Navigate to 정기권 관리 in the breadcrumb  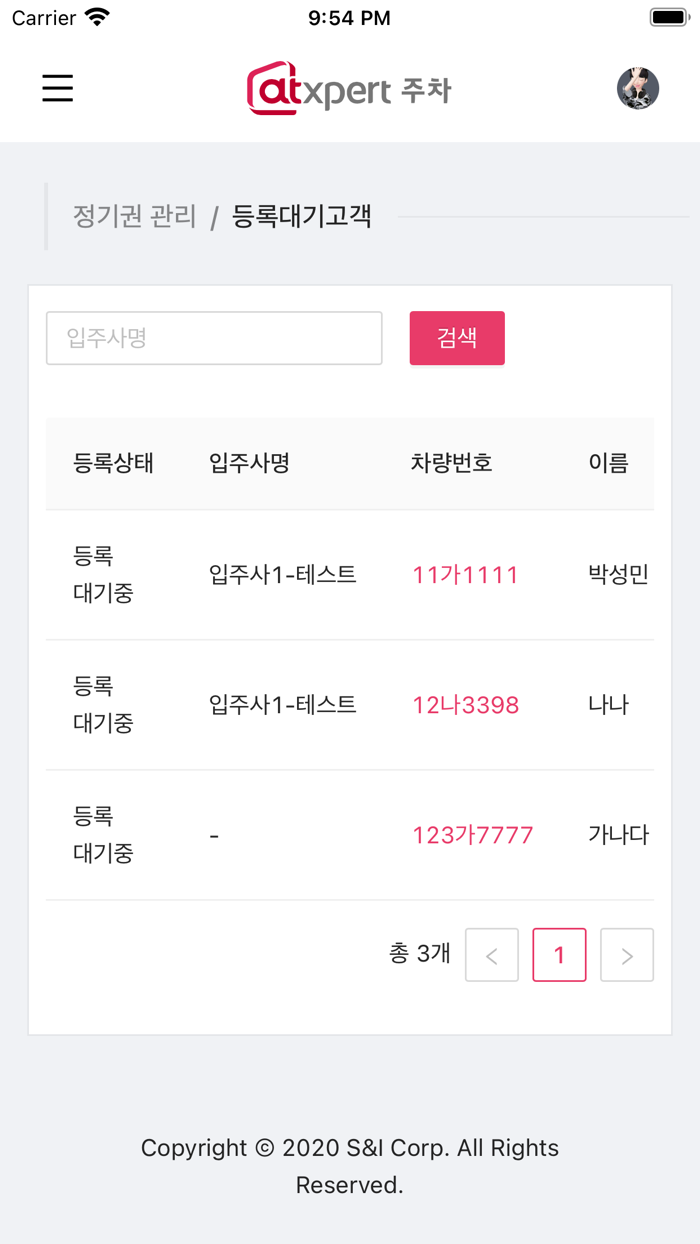134,215
